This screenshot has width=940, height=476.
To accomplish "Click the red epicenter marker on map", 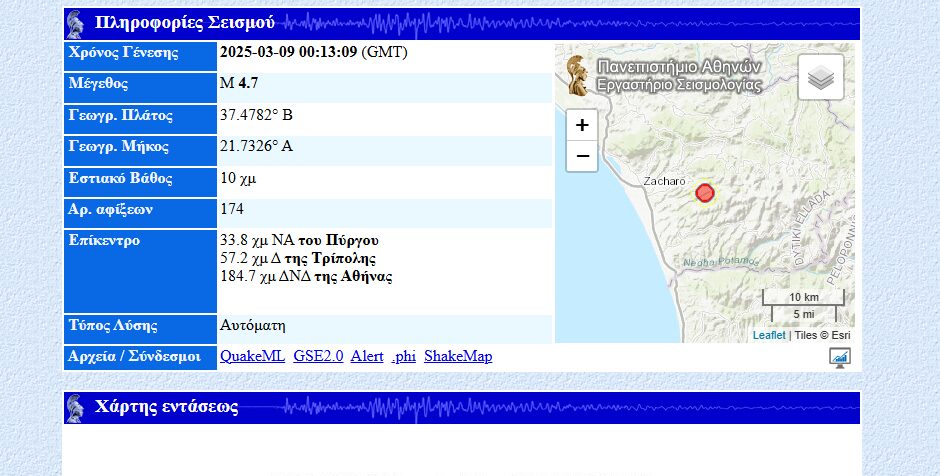I will 704,193.
